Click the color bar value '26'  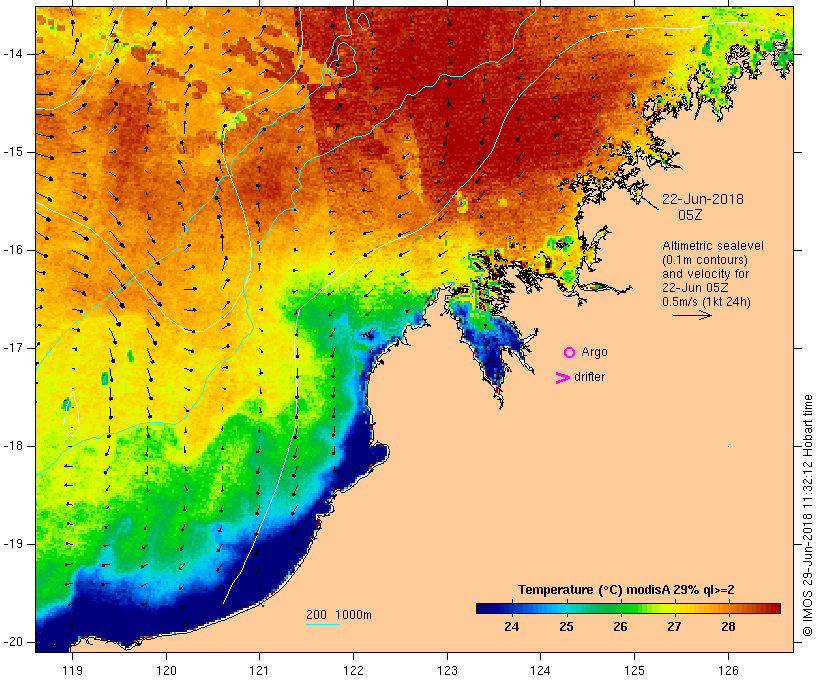pyautogui.click(x=620, y=626)
